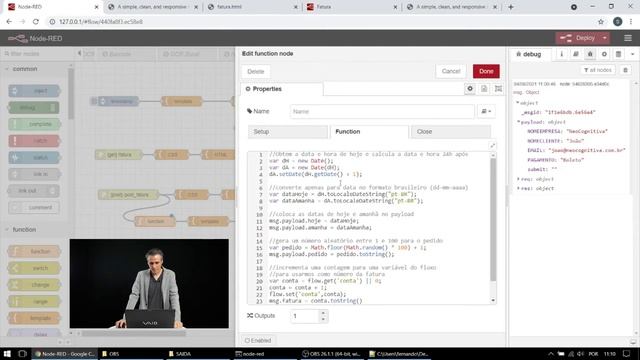Expand the req object in debug
Viewport: 640px width, 360px height.
[518, 179]
